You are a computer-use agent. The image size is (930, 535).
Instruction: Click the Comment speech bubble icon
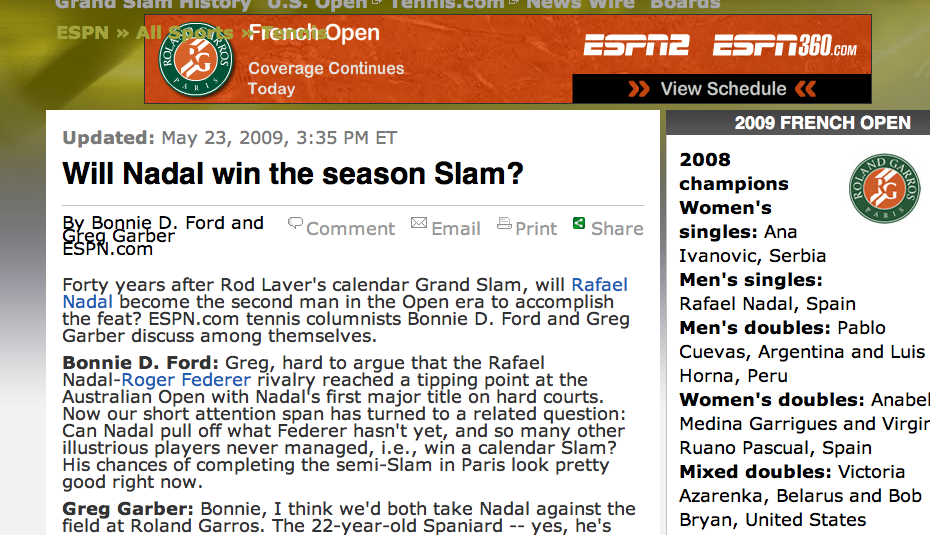pos(295,223)
